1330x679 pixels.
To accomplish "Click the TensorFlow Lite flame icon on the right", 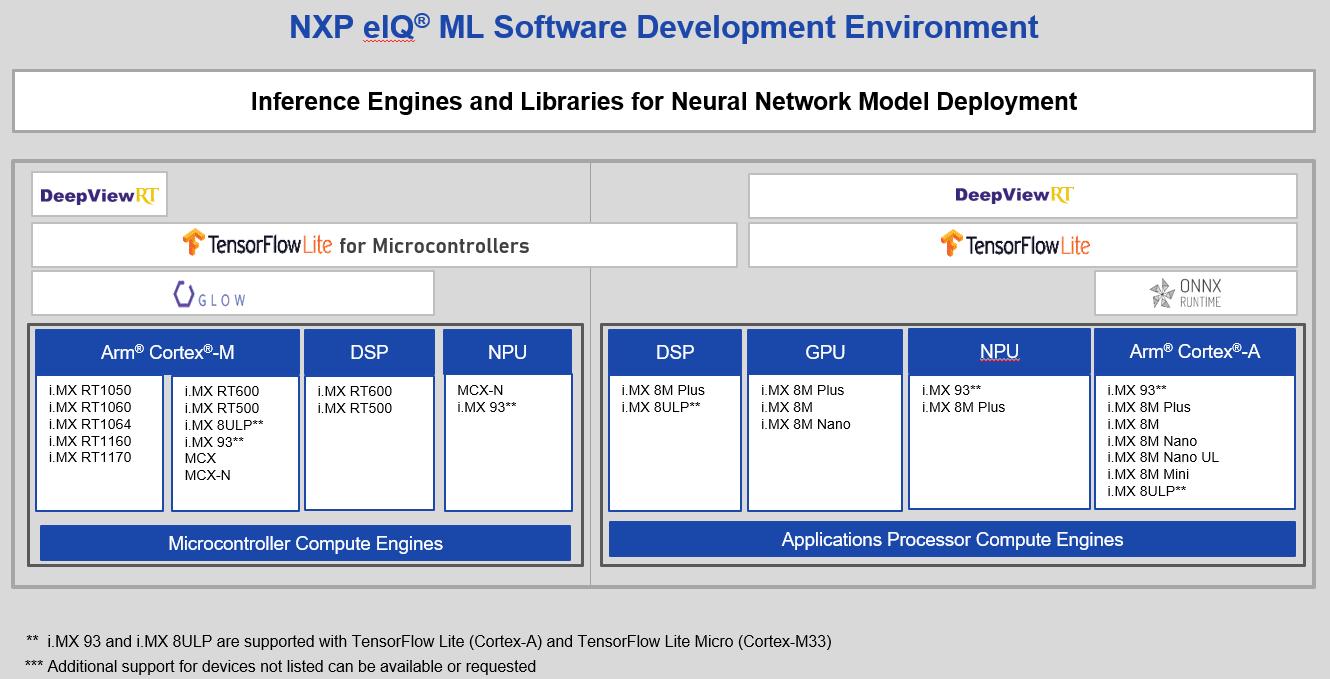I will [x=950, y=242].
